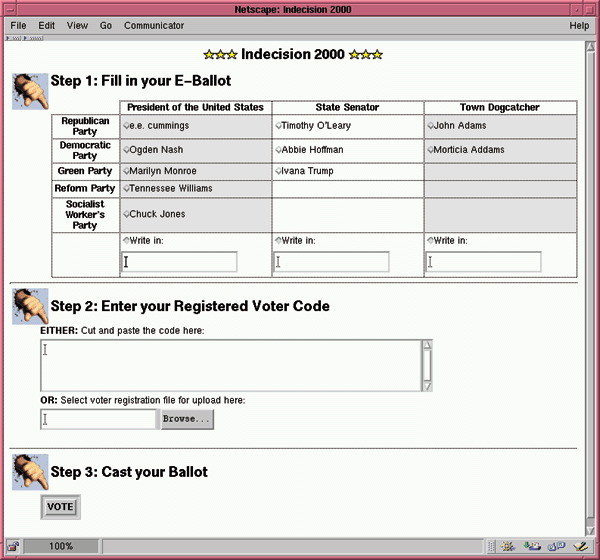Choose Abbie Hoffman for State Senator
This screenshot has height=560, width=600.
point(278,150)
